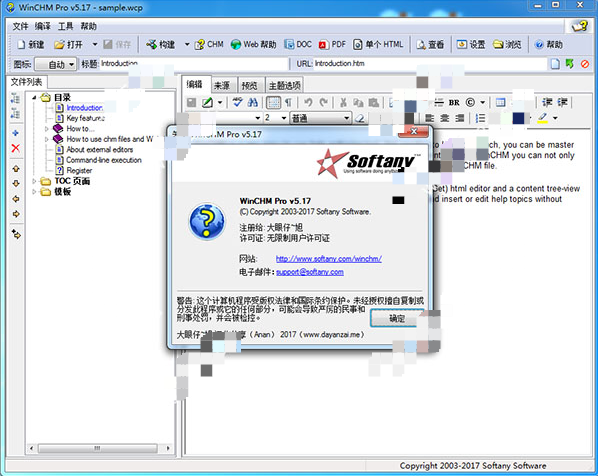Screen dimensions: 598x476
Task: Align text left
Action: click(x=430, y=118)
